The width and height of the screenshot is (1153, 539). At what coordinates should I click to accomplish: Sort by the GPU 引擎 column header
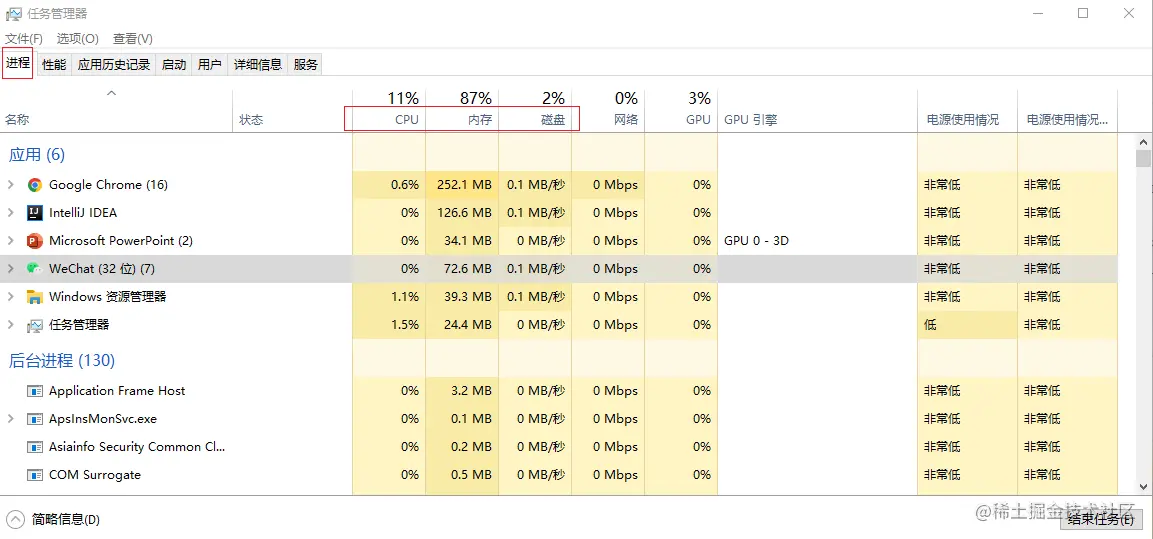817,110
